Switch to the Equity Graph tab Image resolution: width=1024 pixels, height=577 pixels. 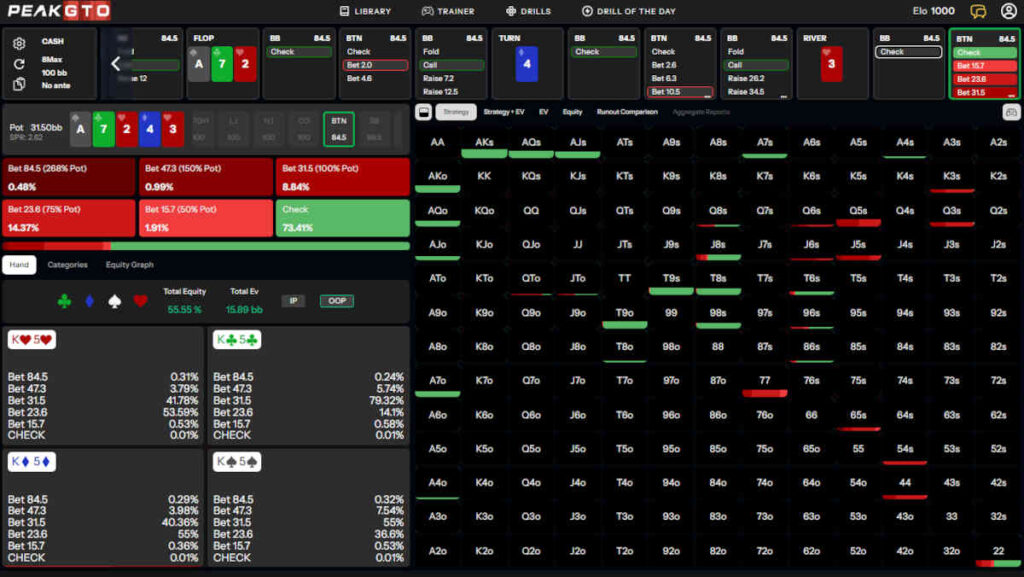pos(129,265)
